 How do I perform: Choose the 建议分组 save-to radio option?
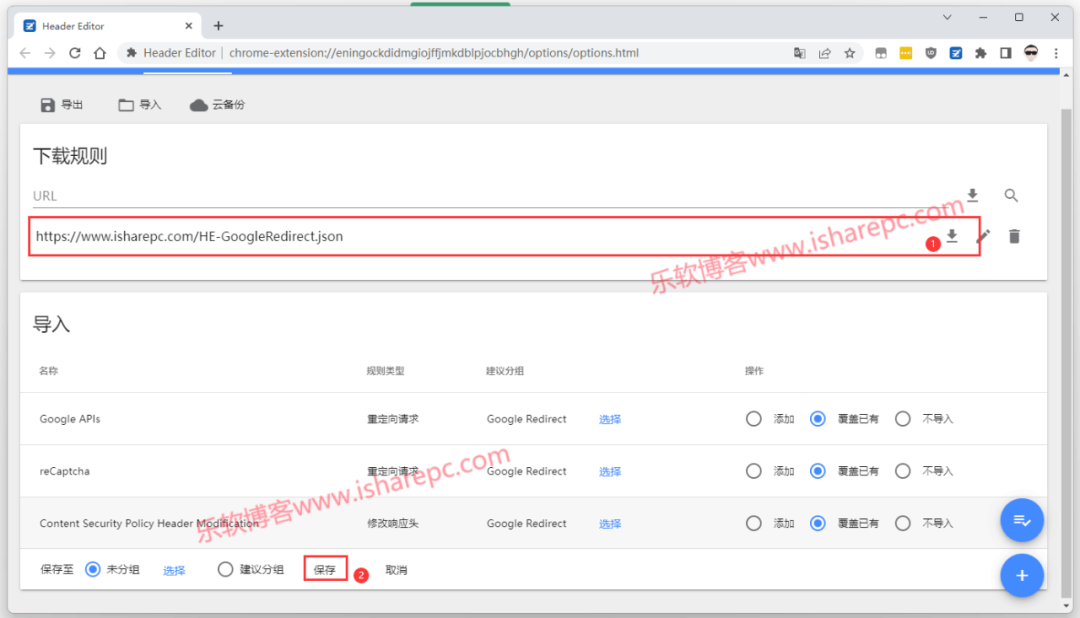click(225, 569)
